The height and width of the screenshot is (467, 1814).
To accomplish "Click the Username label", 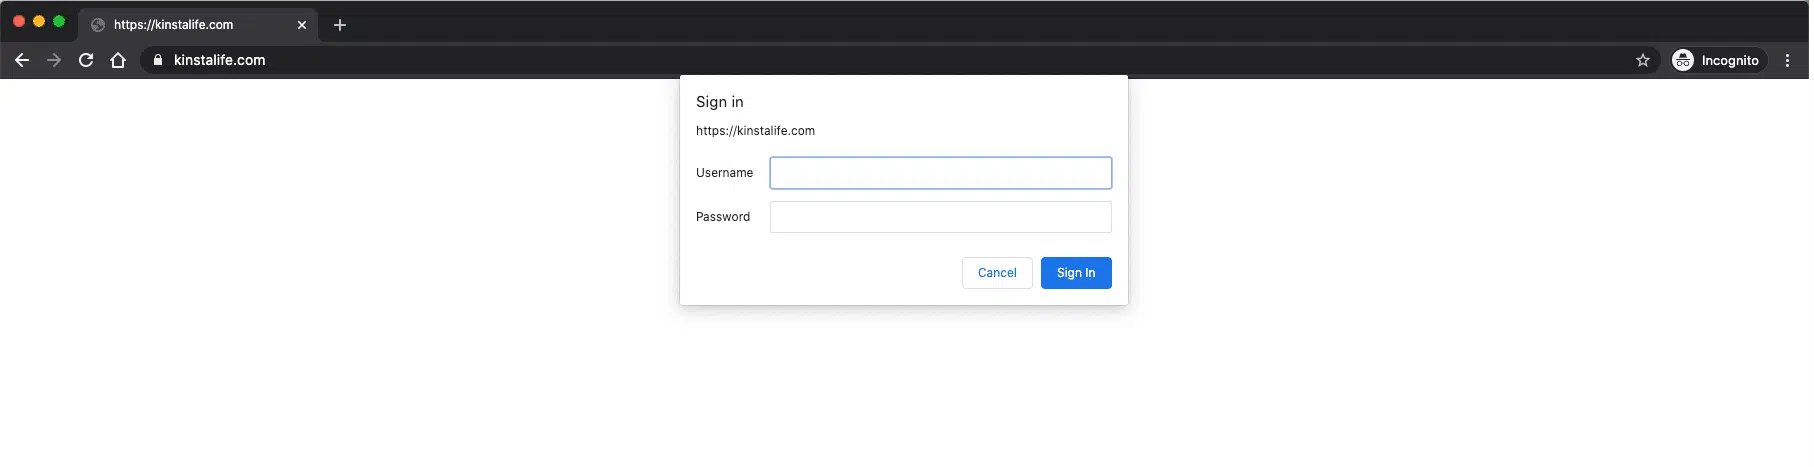I will point(724,173).
